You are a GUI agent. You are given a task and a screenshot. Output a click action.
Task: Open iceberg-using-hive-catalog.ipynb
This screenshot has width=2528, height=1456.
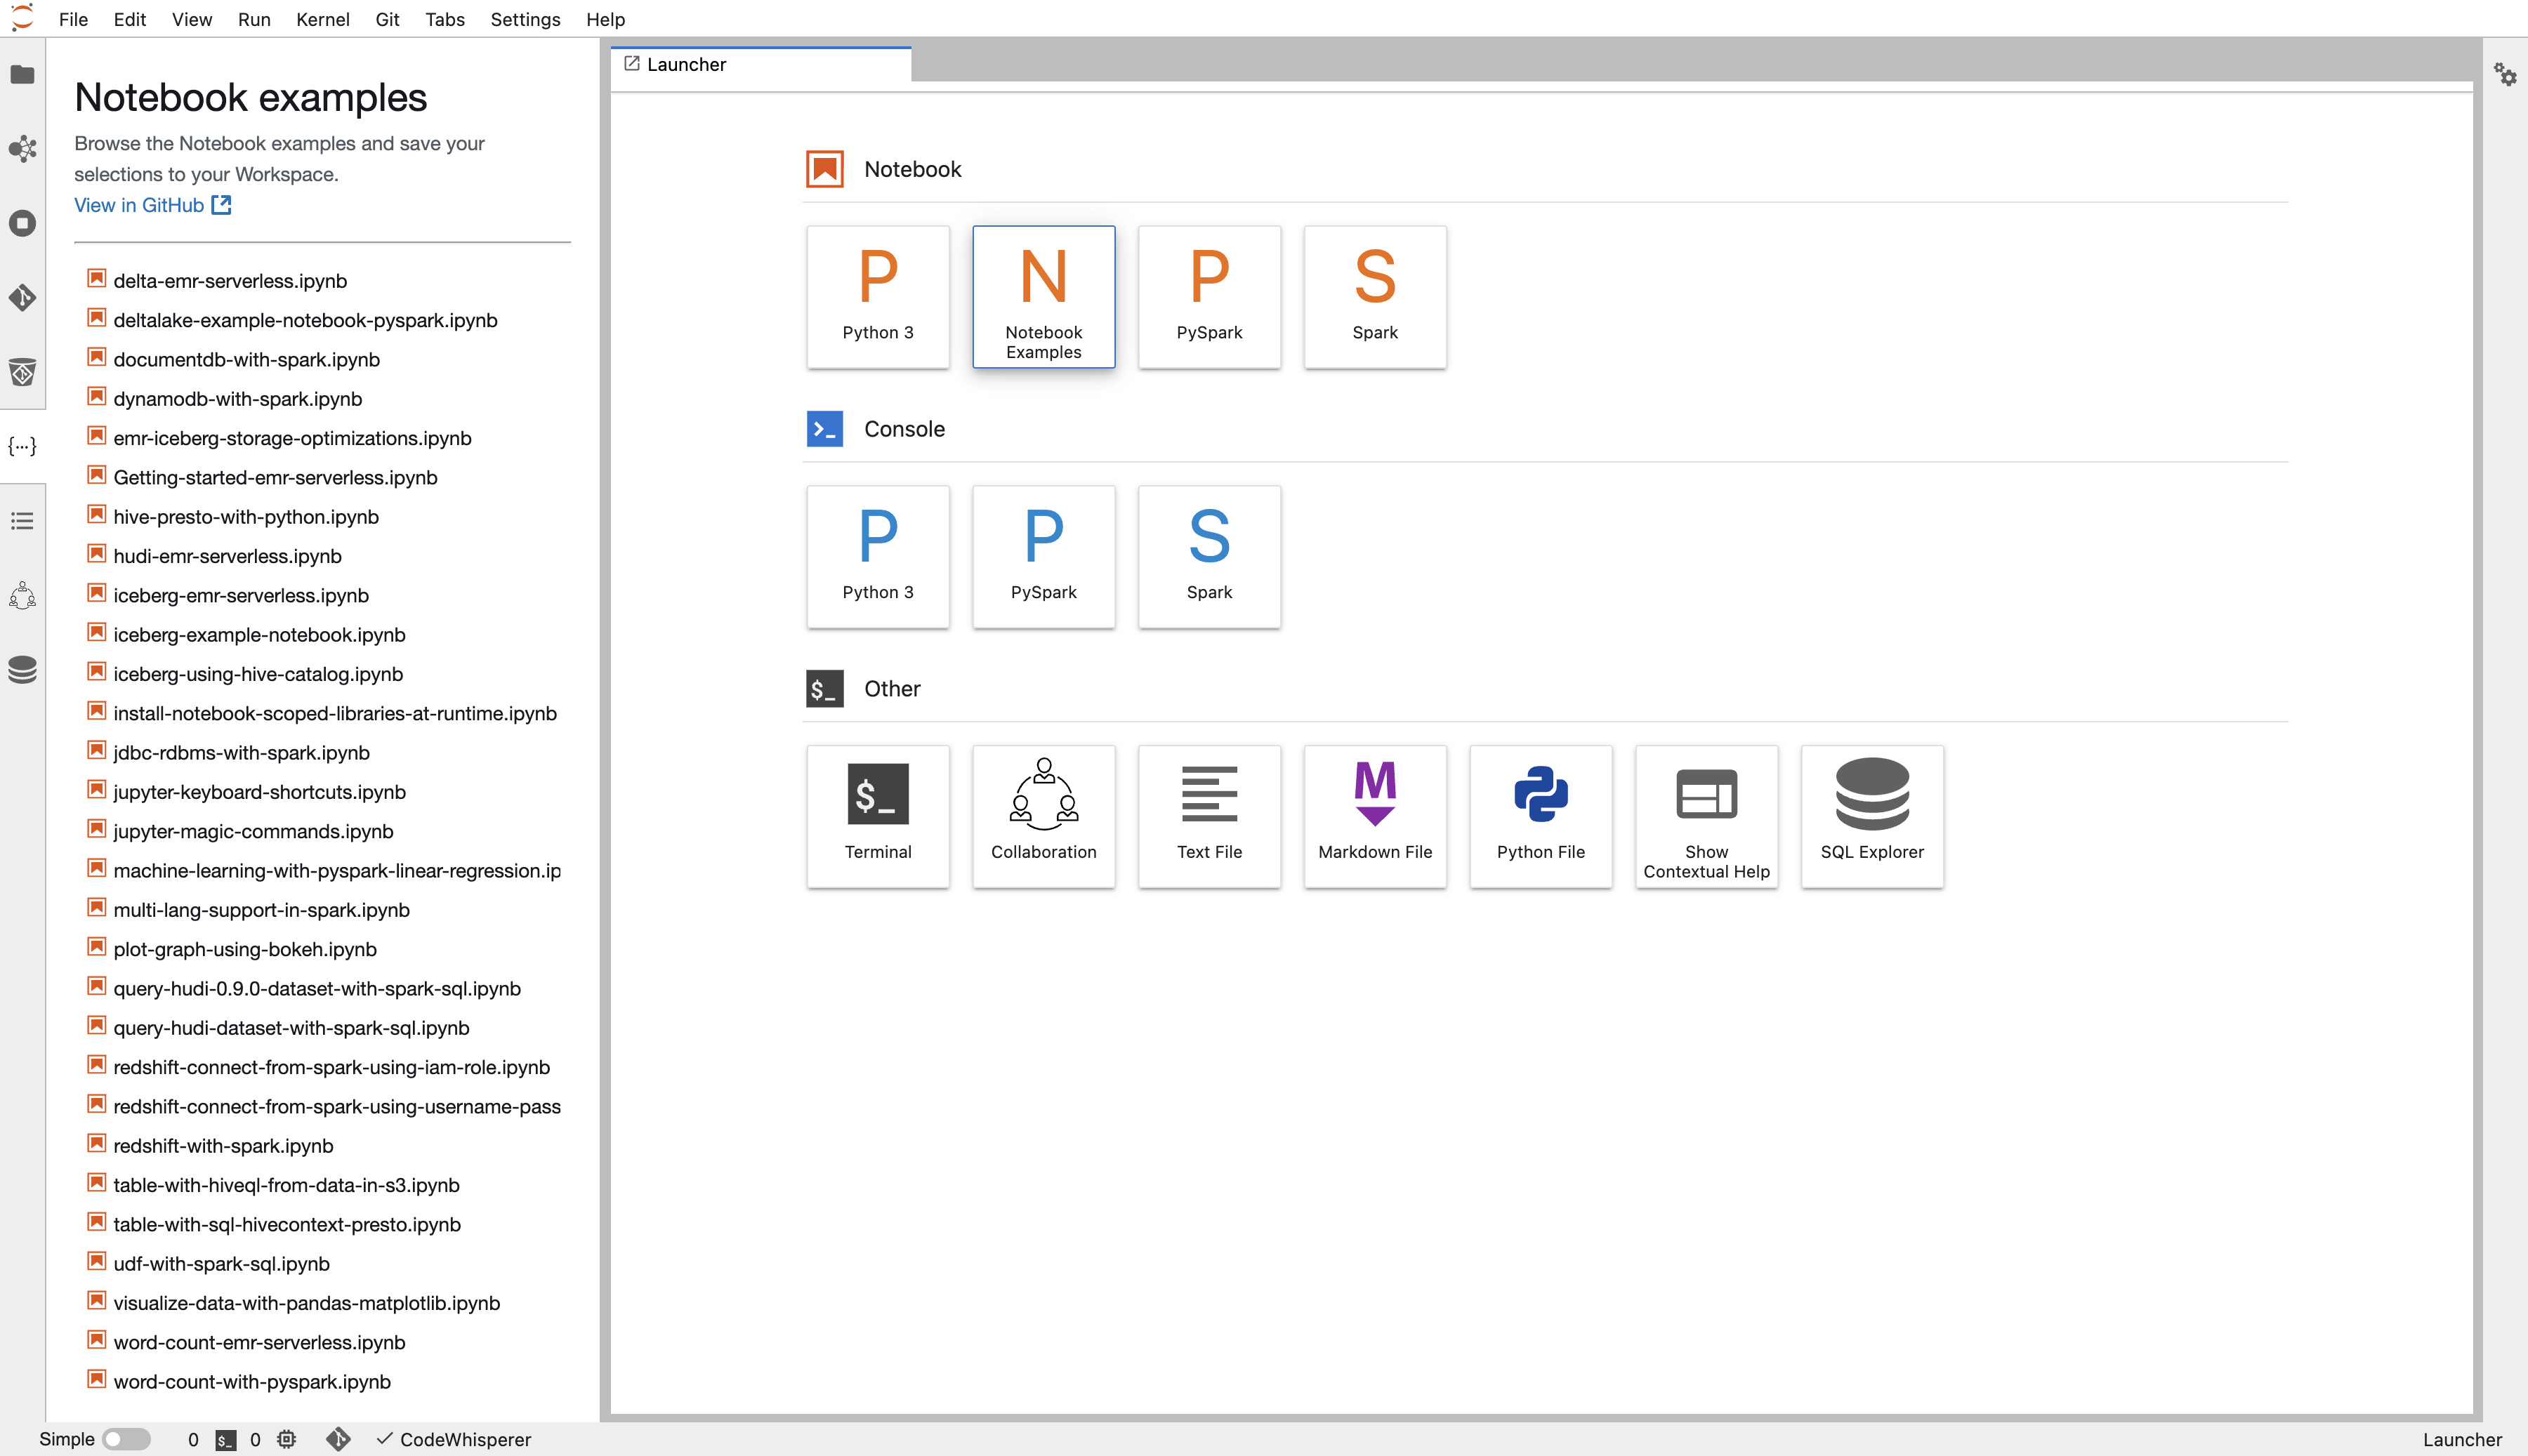point(258,674)
